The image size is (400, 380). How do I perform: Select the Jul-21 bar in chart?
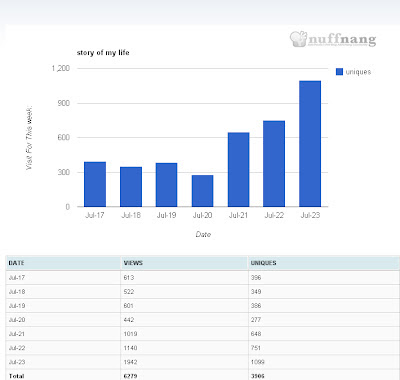[239, 170]
